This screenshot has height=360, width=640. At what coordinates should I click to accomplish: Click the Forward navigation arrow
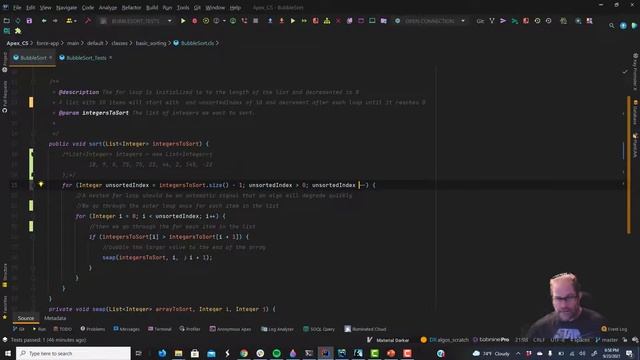[x=55, y=21]
